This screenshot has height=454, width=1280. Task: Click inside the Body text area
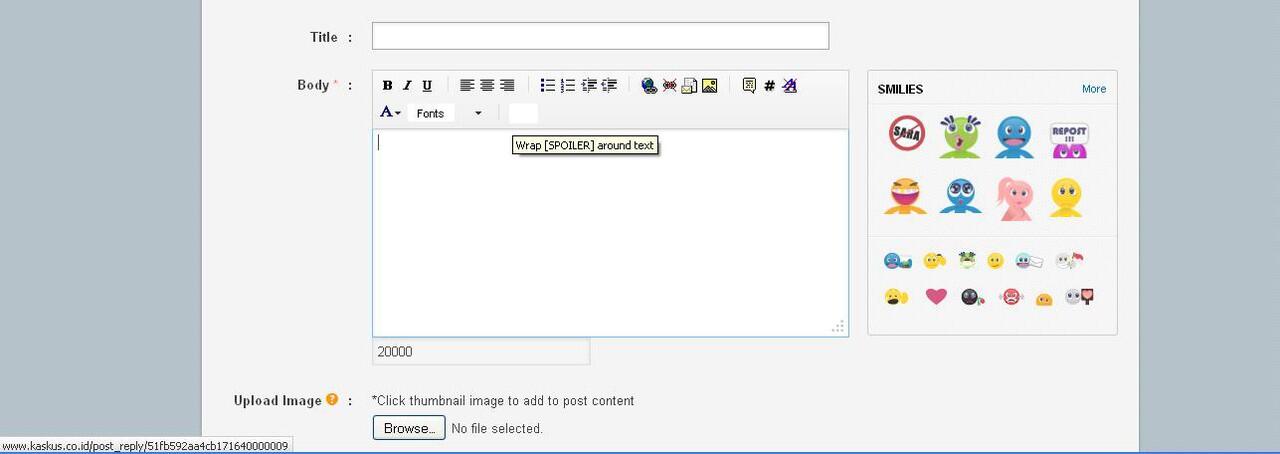click(610, 232)
